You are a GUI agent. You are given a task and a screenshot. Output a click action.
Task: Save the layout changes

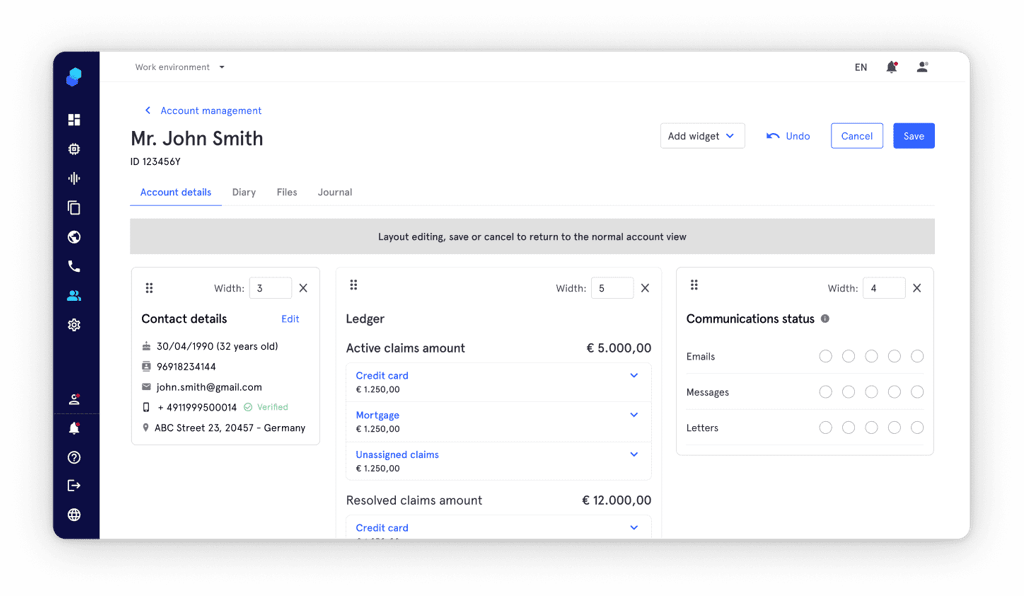(x=914, y=136)
